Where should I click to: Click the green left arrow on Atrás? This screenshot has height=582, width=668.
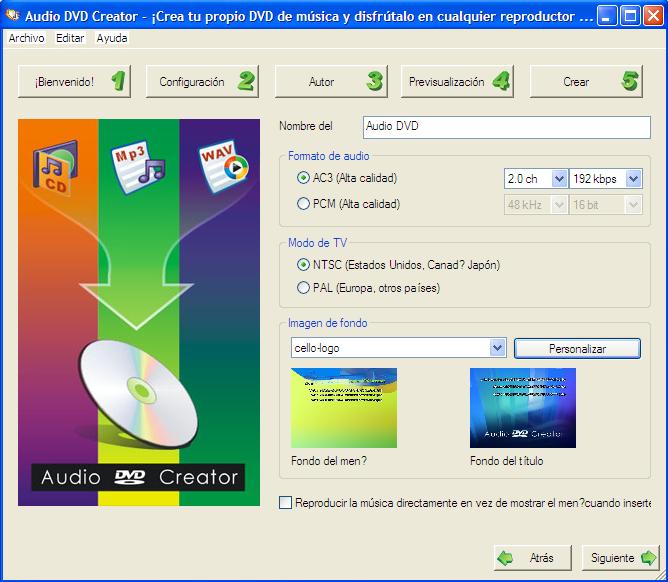506,558
